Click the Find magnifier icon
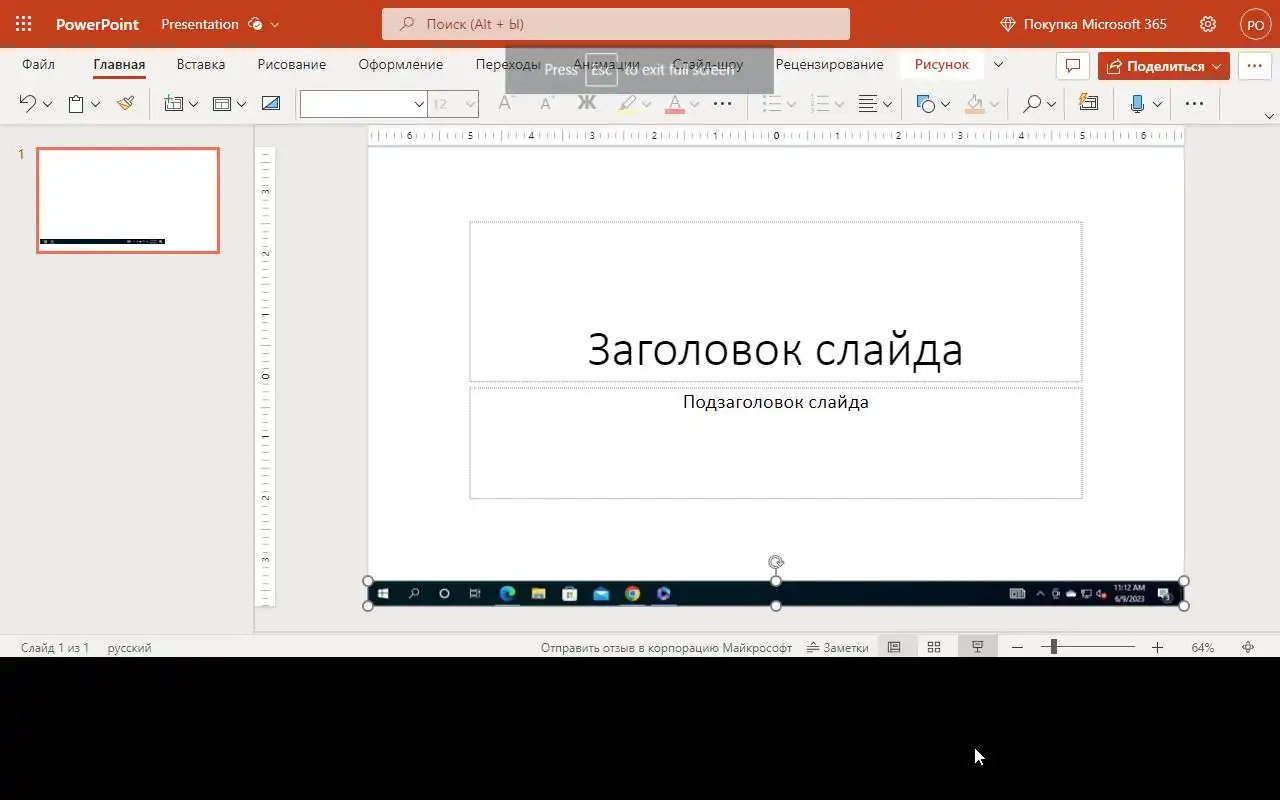The height and width of the screenshot is (800, 1280). (x=1032, y=103)
